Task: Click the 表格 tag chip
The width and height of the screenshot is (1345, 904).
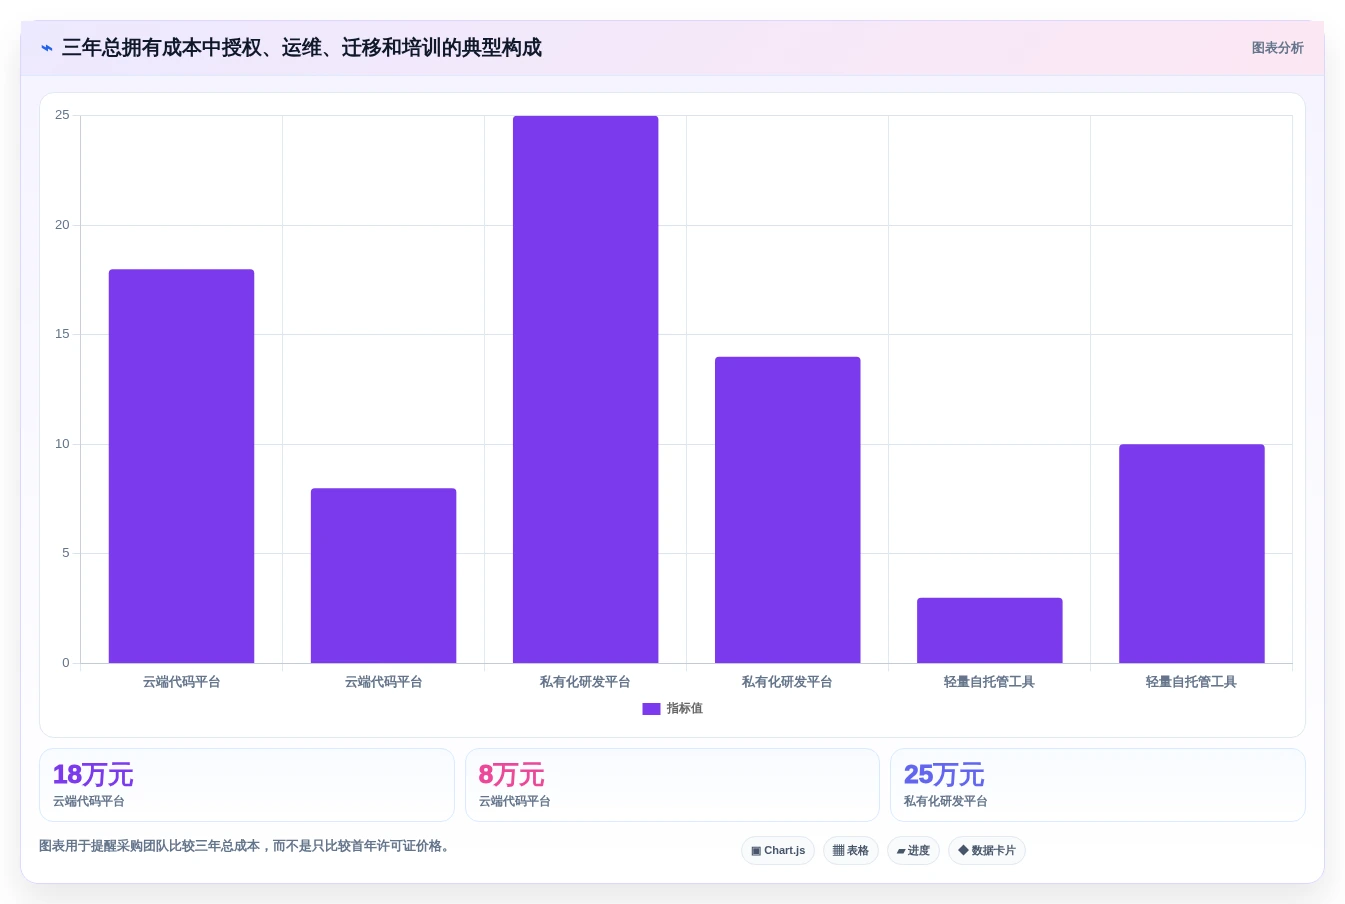Action: pos(851,850)
